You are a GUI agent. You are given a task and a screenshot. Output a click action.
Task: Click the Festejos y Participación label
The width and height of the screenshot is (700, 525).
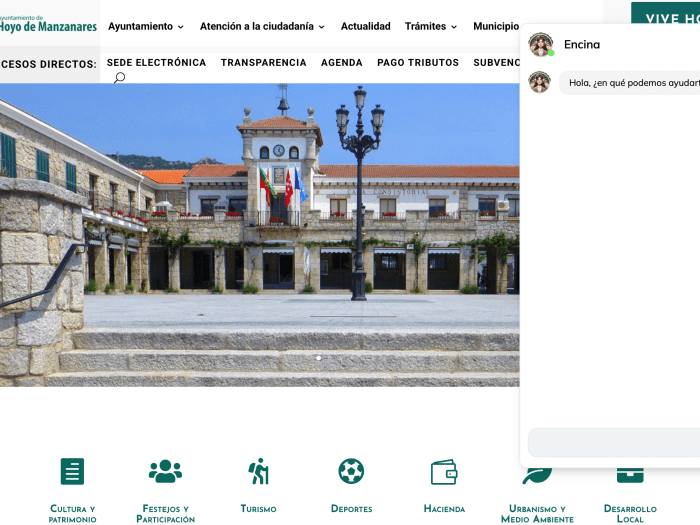click(x=165, y=514)
